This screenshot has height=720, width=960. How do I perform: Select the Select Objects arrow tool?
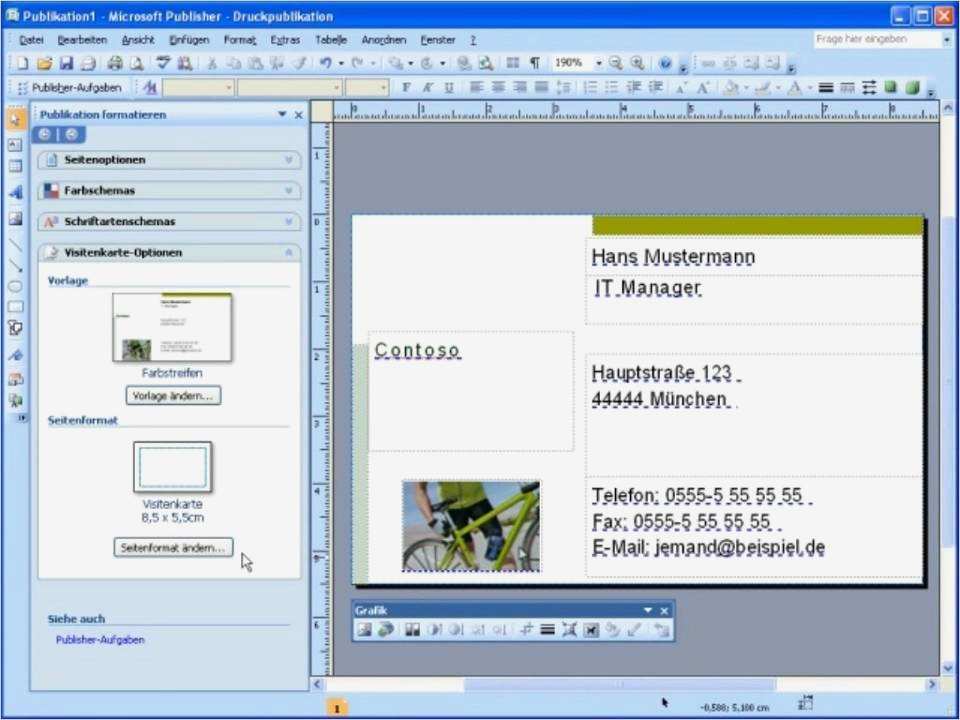point(15,119)
